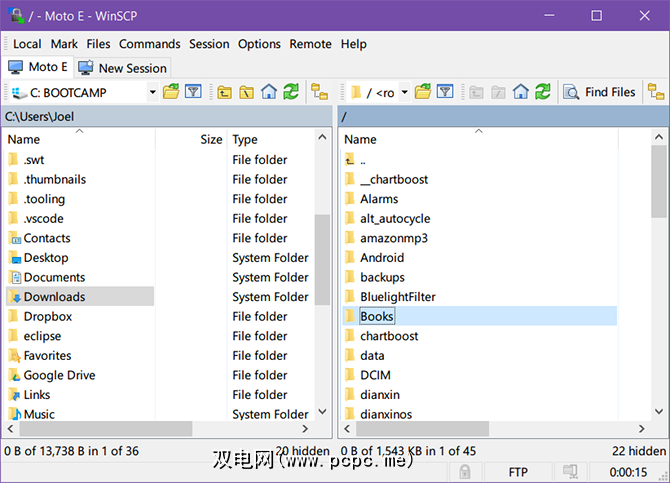
Task: Open the C: BOOTCAMP drive dropdown
Action: click(x=152, y=92)
